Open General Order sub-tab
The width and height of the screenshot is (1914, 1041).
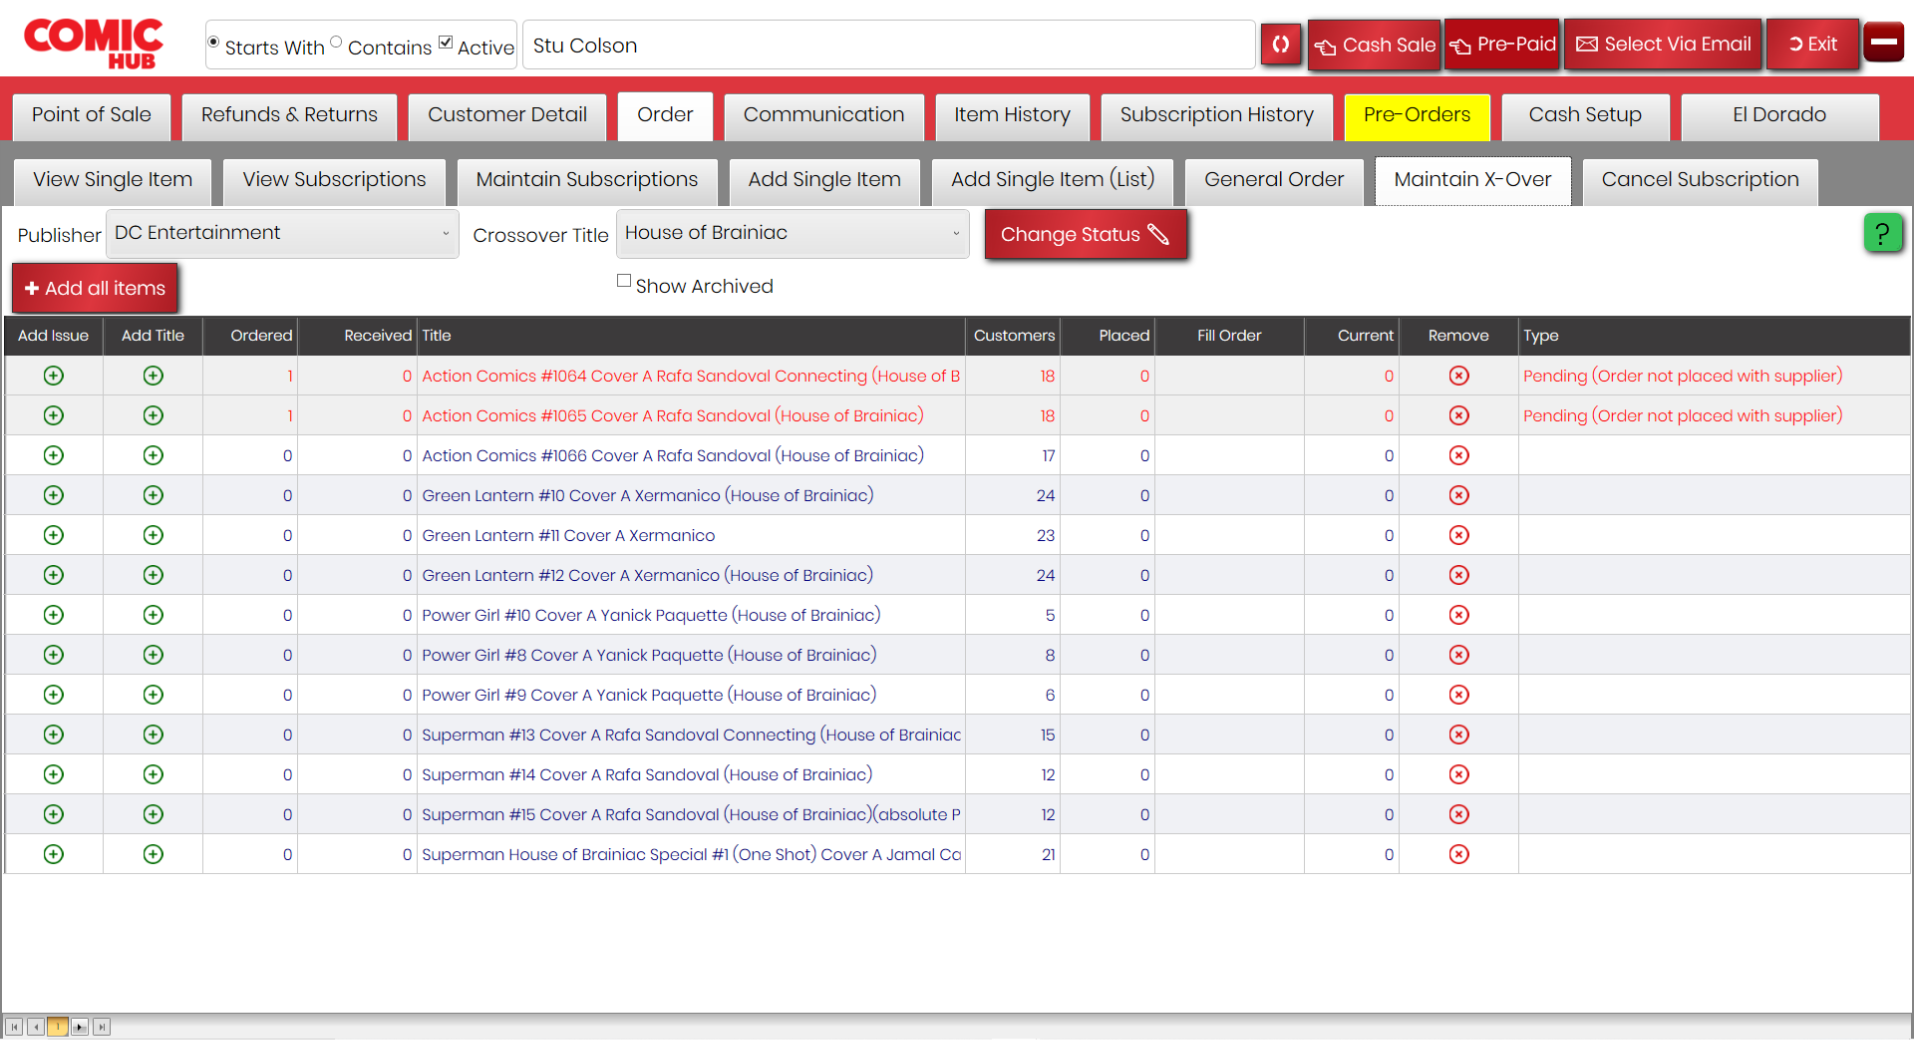tap(1274, 181)
